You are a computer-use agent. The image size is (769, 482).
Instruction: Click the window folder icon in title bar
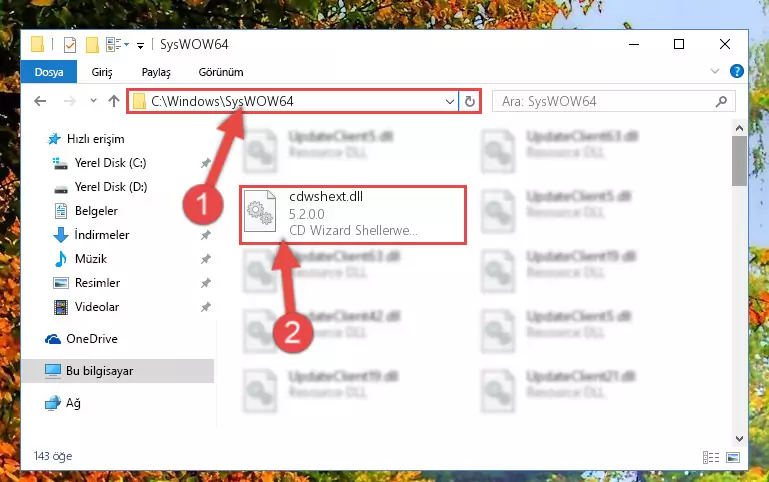pyautogui.click(x=37, y=44)
